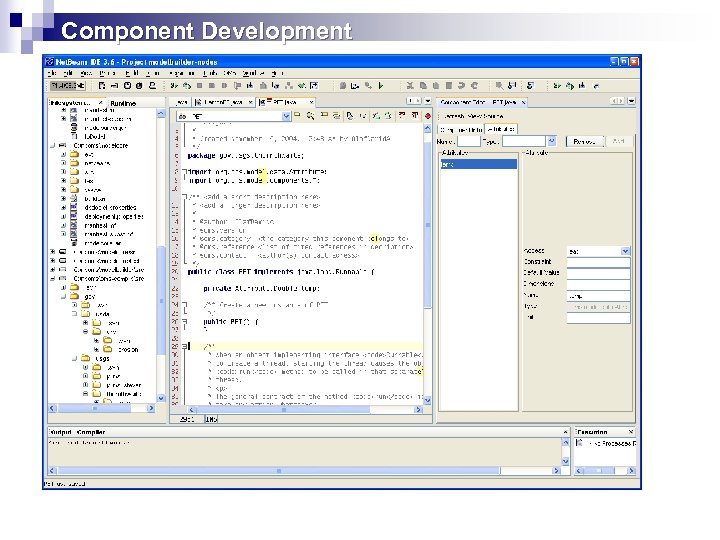Click Output panel horizontal scrollbar right arrow
Image resolution: width=720 pixels, height=540 pixels.
click(x=557, y=471)
